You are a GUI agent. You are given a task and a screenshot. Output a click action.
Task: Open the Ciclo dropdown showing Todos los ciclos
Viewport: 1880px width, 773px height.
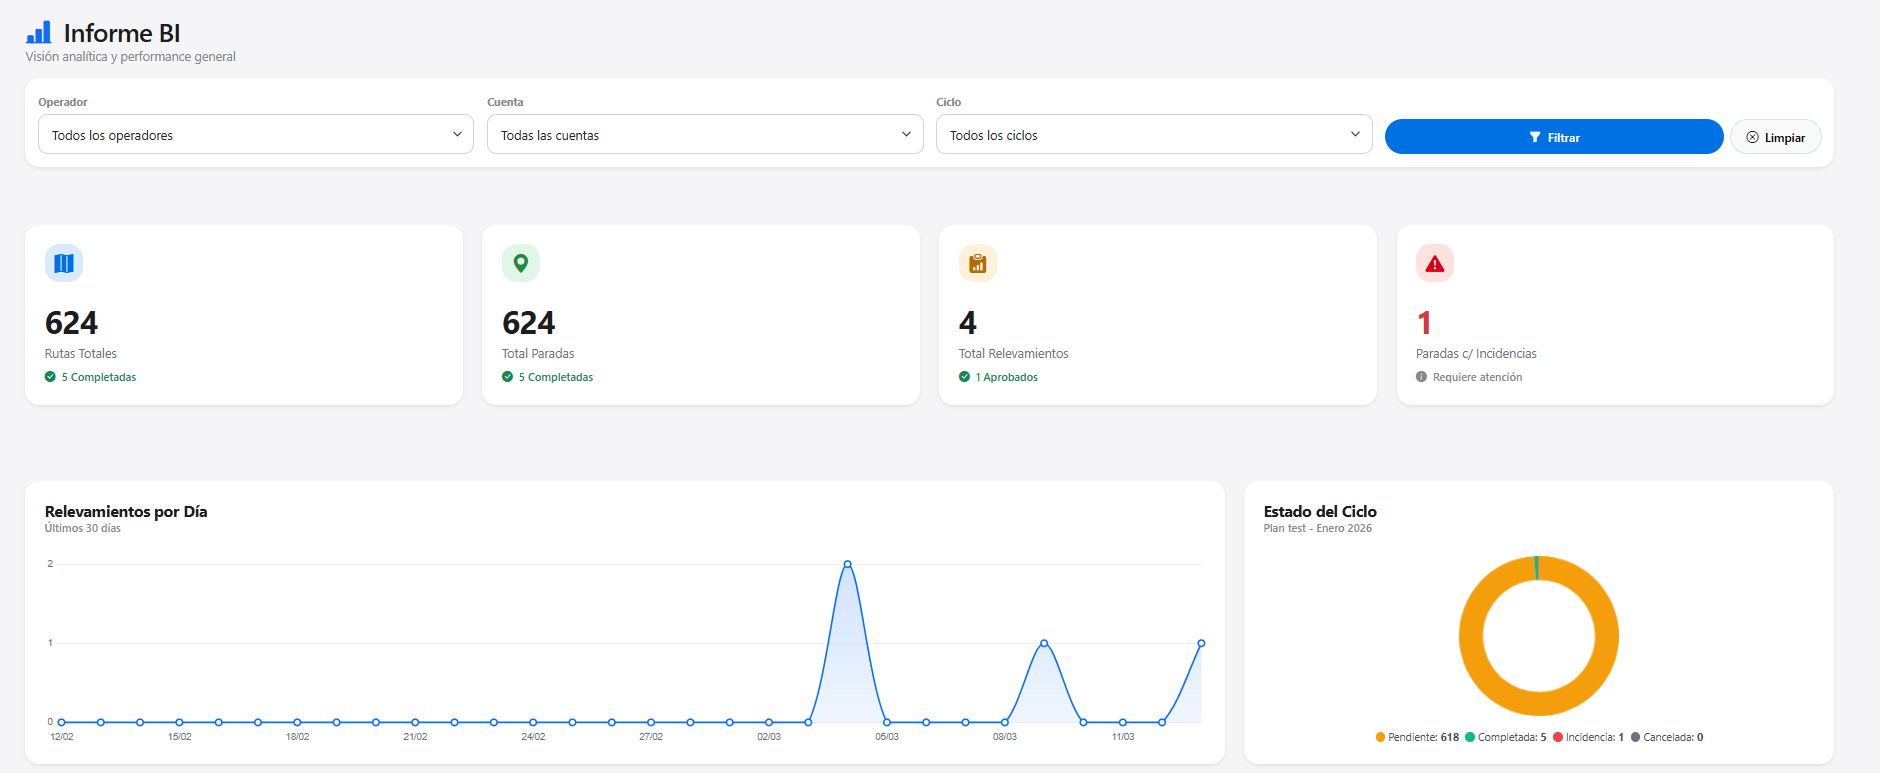tap(1154, 134)
